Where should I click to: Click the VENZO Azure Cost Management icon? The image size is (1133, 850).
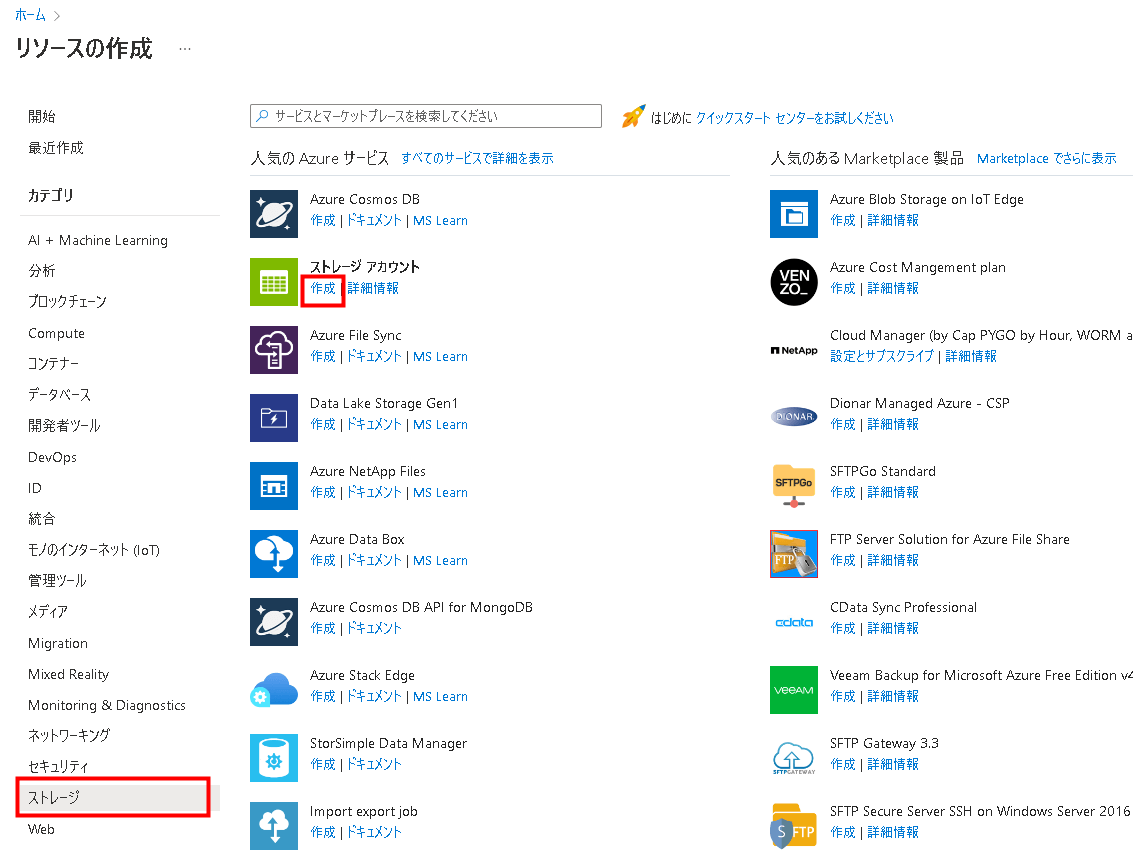(x=793, y=282)
